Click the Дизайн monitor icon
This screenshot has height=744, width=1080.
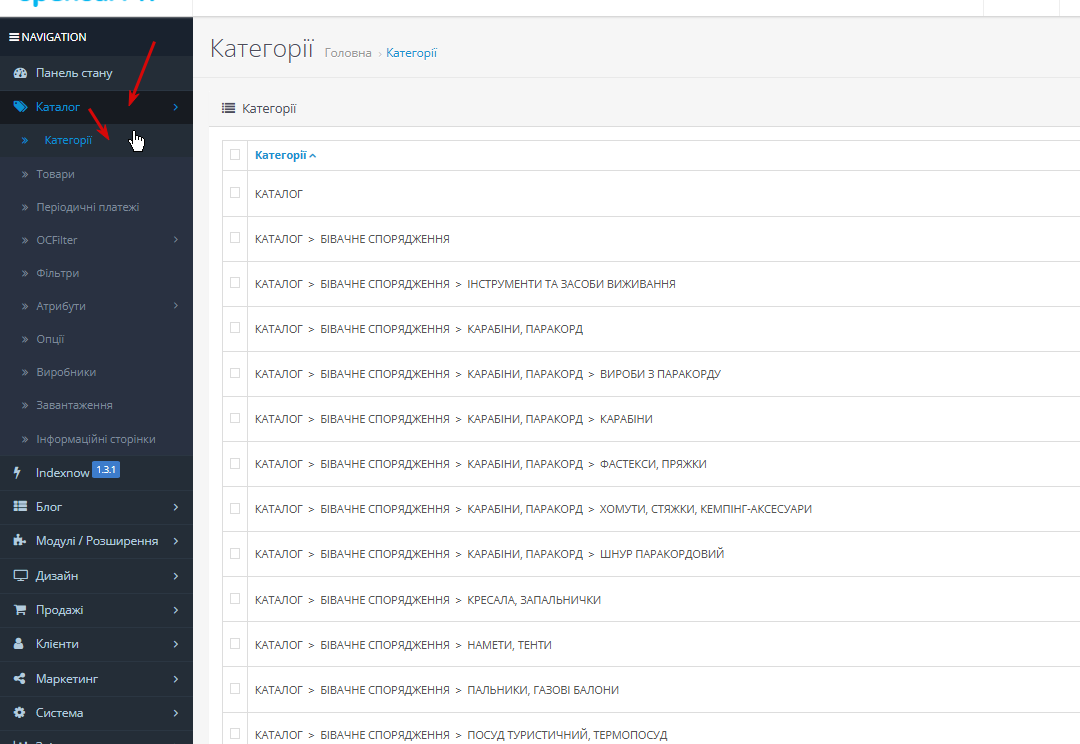pos(19,576)
